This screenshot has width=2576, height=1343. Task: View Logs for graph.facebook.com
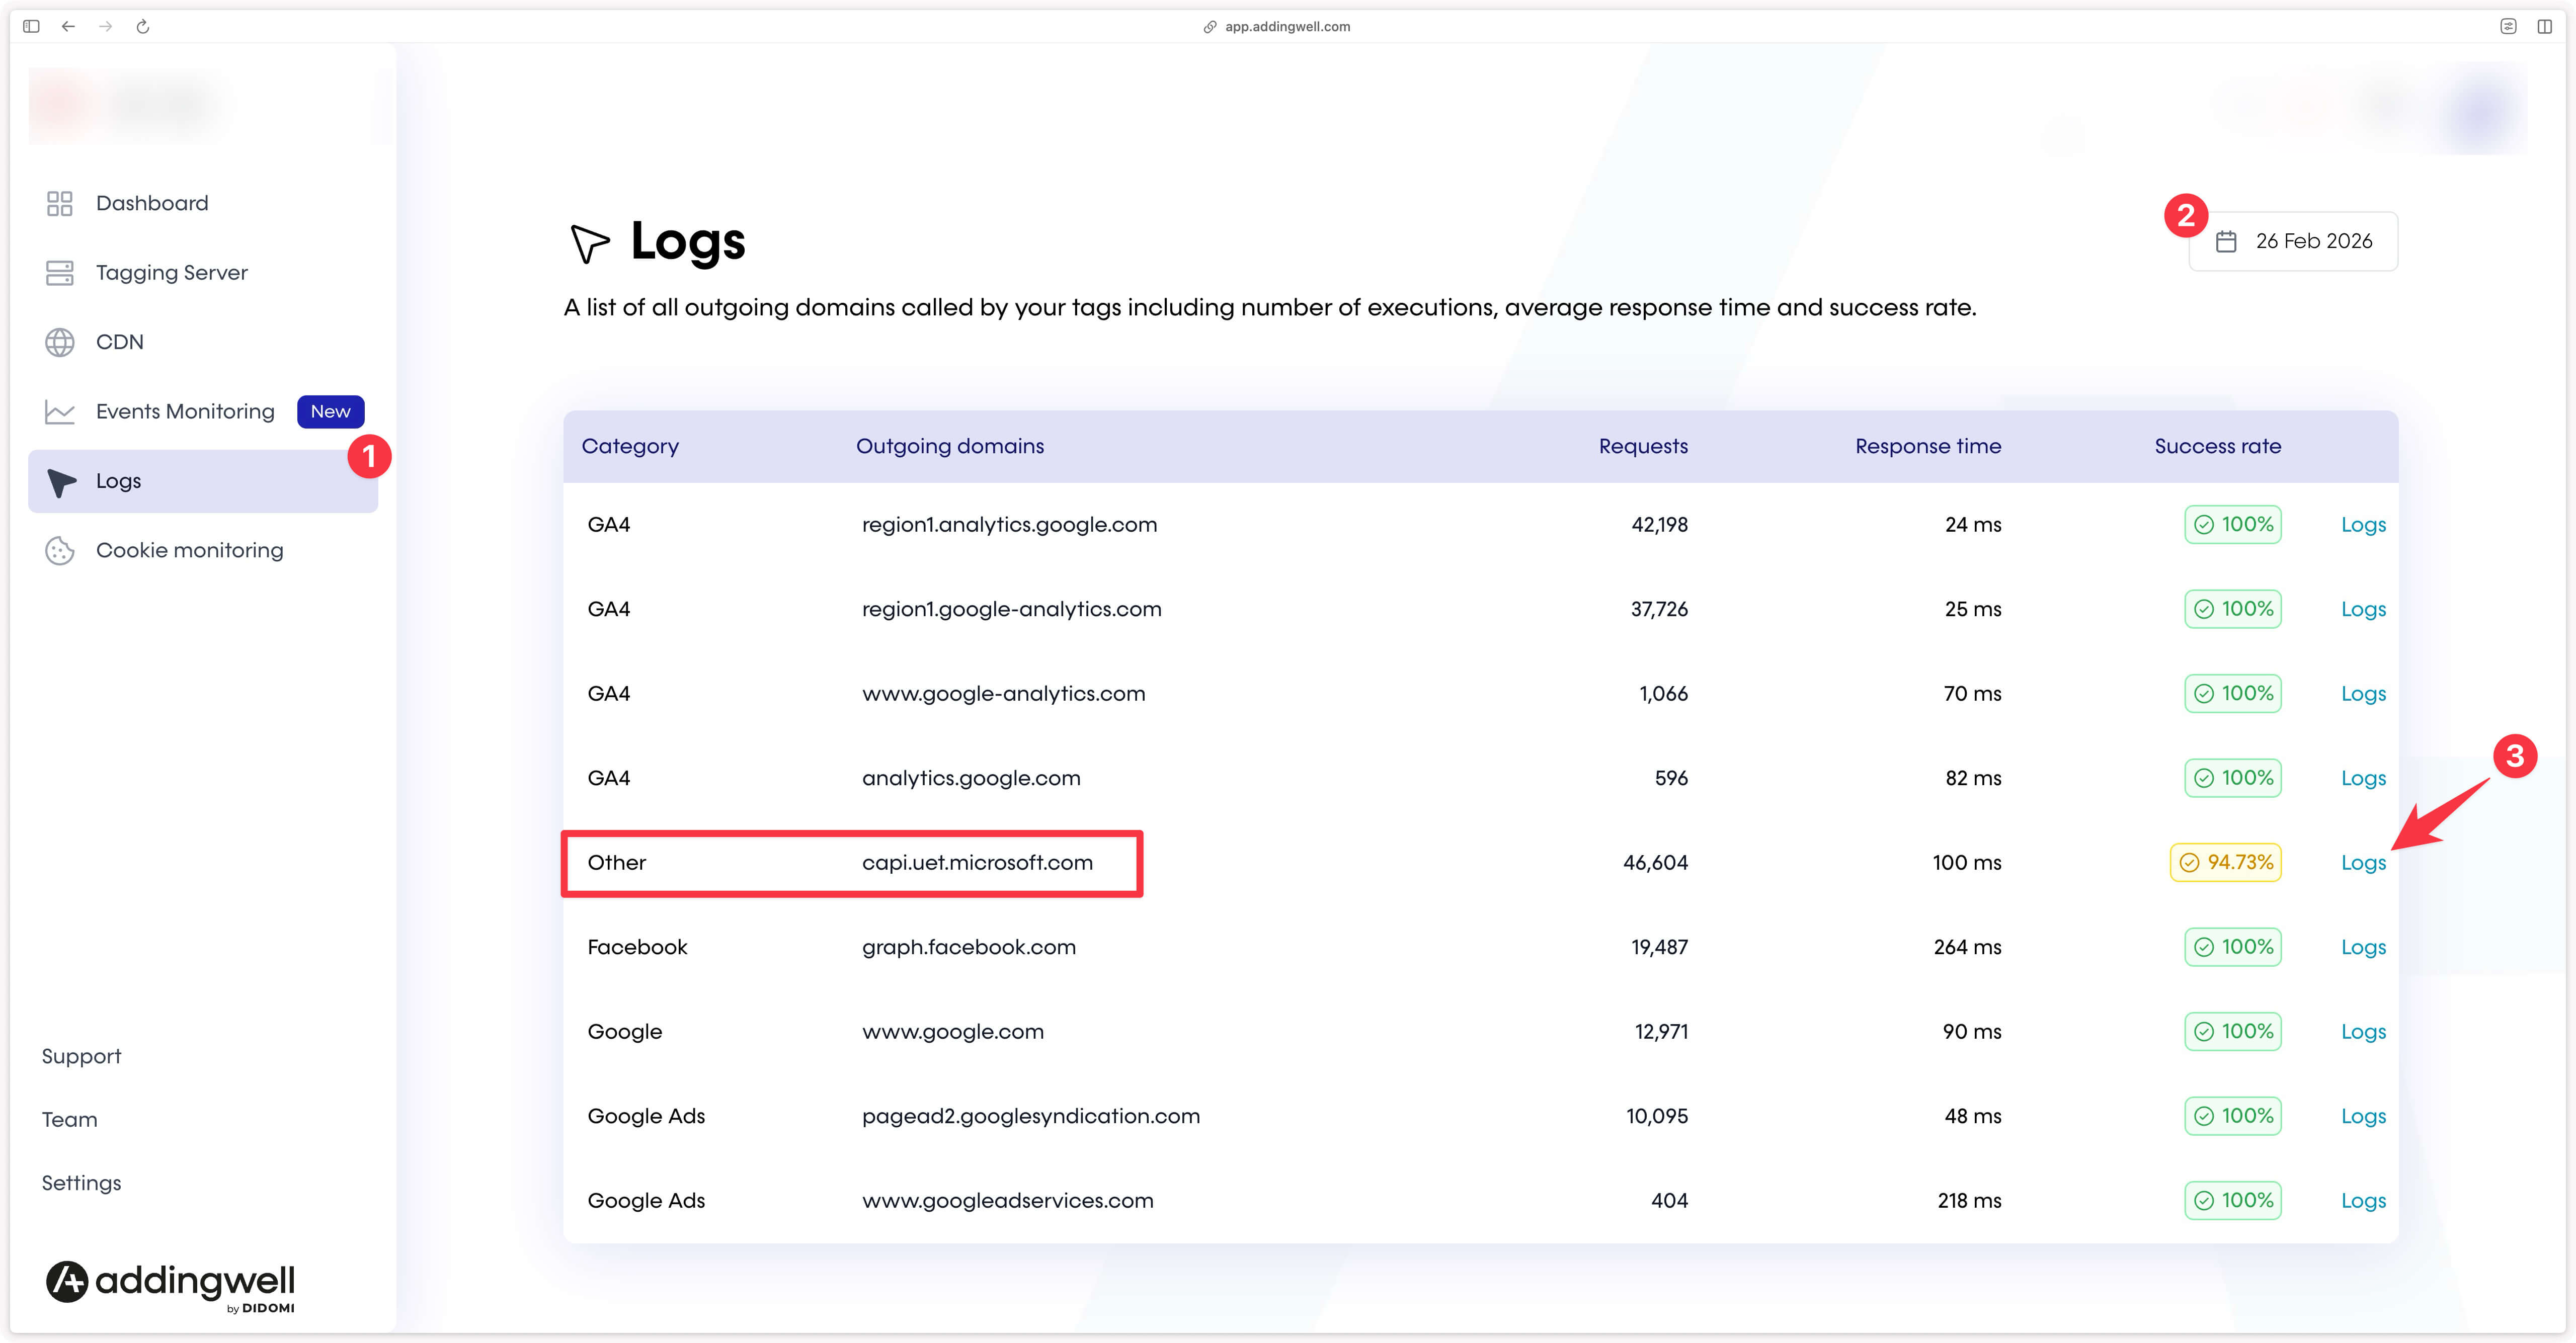pos(2363,947)
